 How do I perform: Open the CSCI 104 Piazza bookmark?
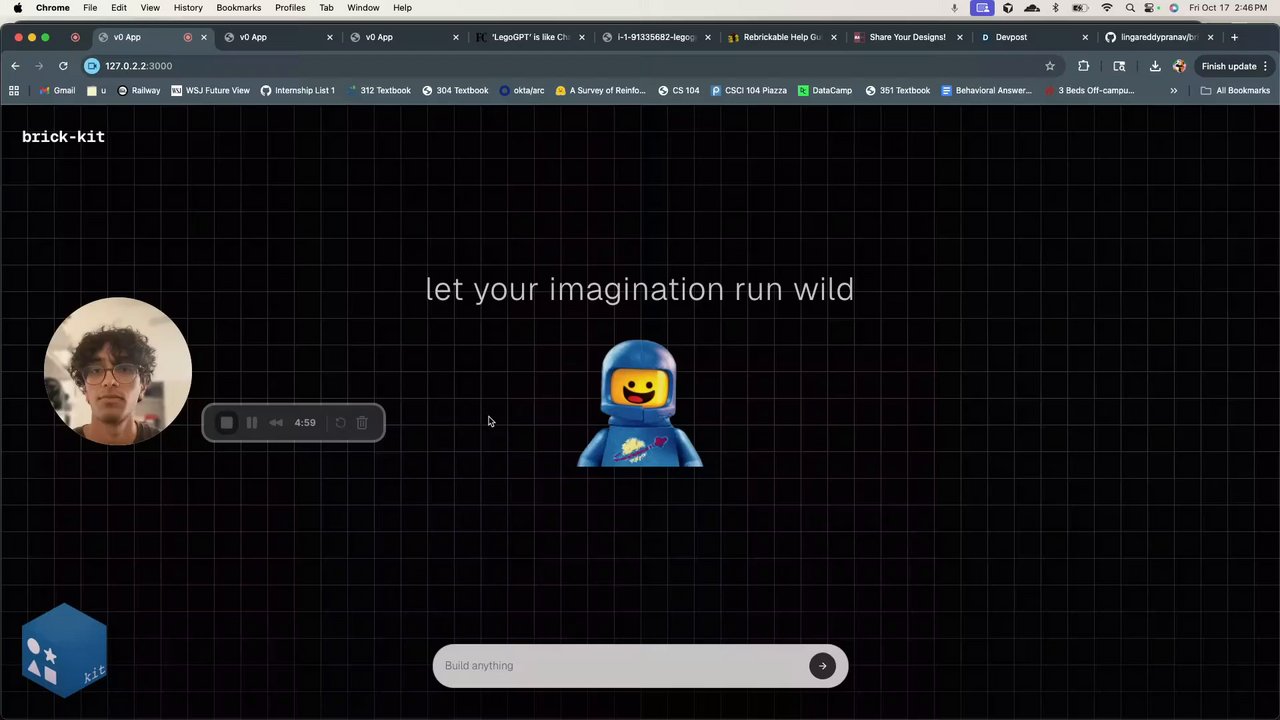click(x=748, y=90)
